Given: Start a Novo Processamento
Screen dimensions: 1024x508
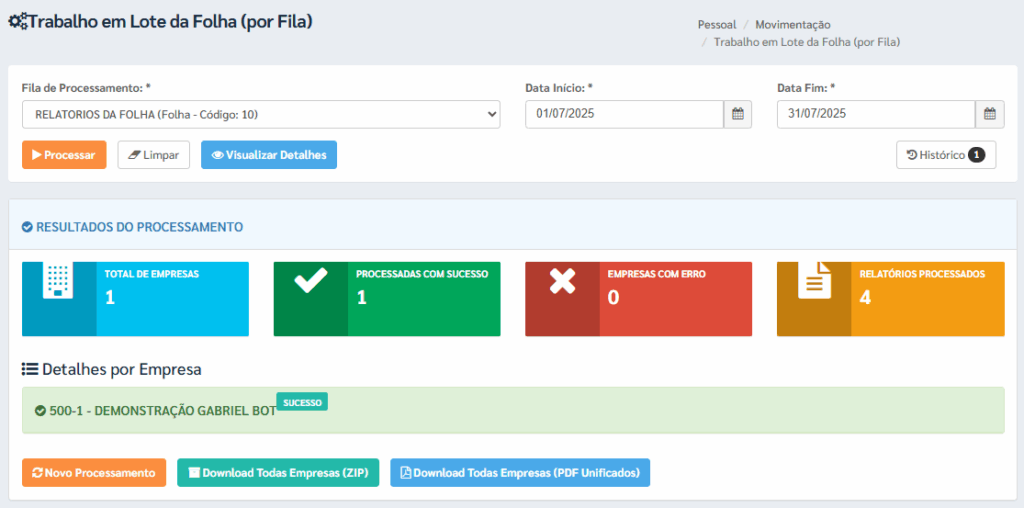Looking at the screenshot, I should point(94,473).
